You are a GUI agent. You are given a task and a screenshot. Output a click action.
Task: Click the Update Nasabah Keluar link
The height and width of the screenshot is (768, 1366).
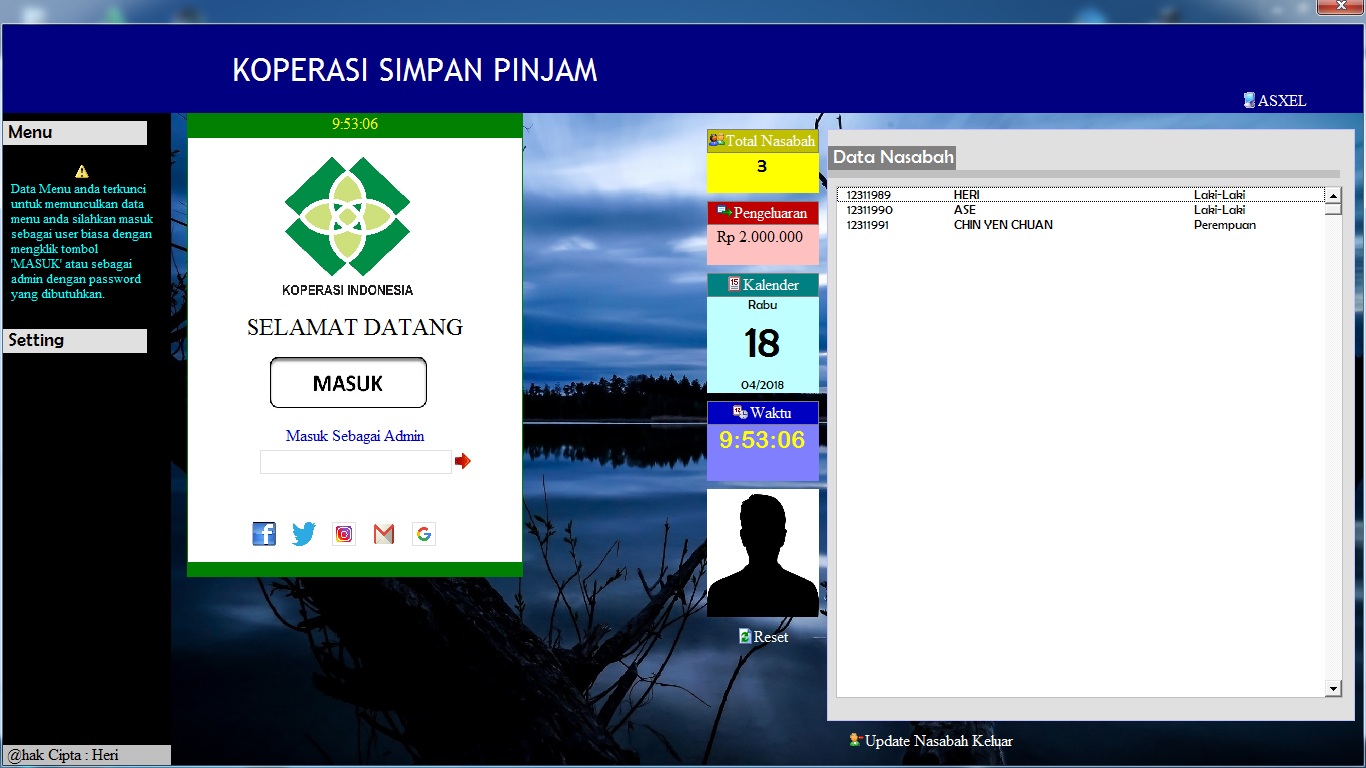[940, 741]
